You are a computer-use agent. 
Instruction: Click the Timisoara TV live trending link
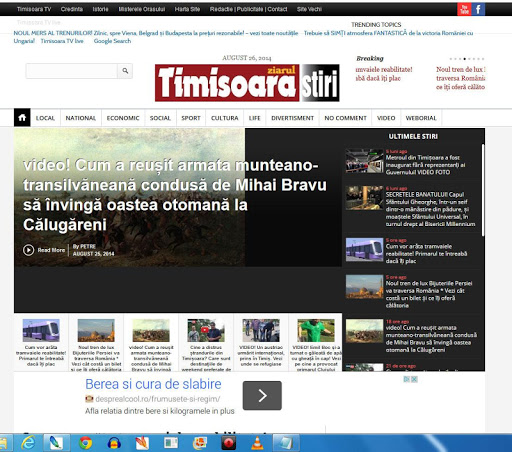click(62, 41)
